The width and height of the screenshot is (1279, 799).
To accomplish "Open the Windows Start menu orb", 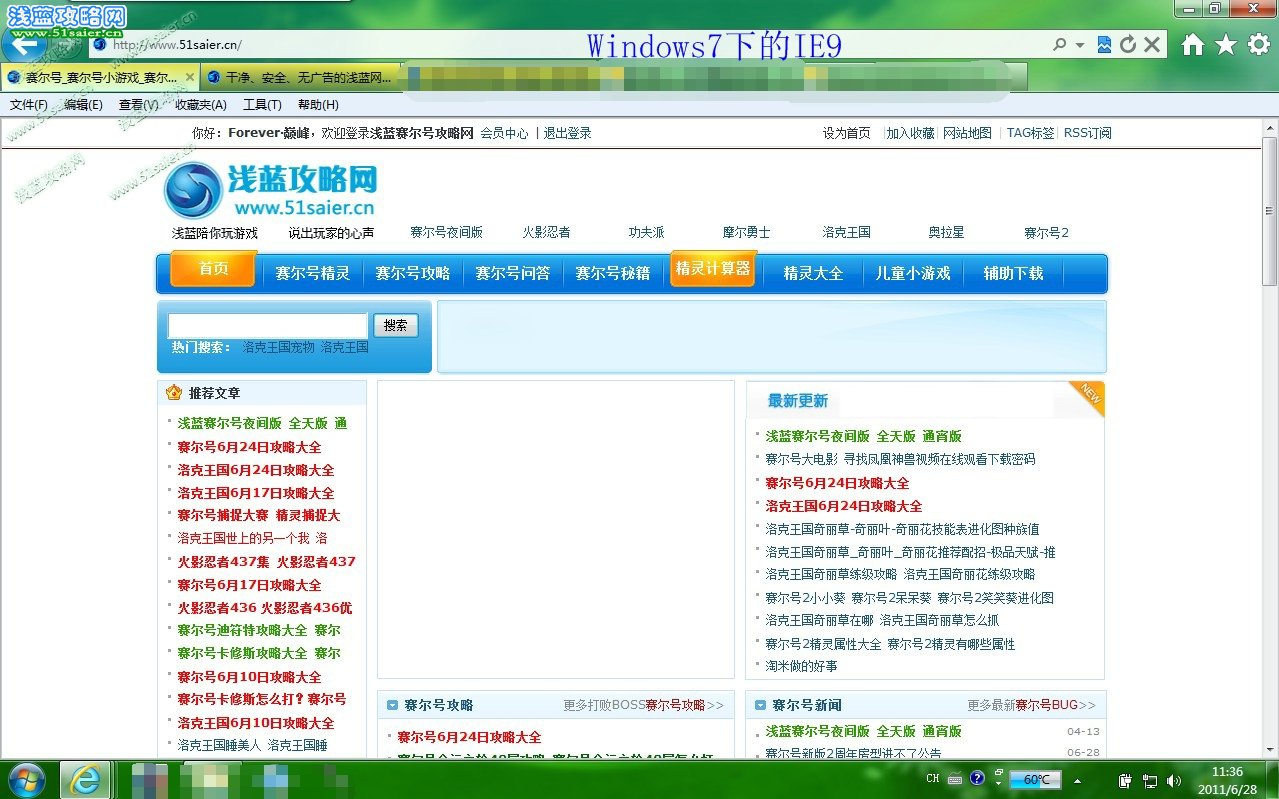I will pyautogui.click(x=27, y=779).
